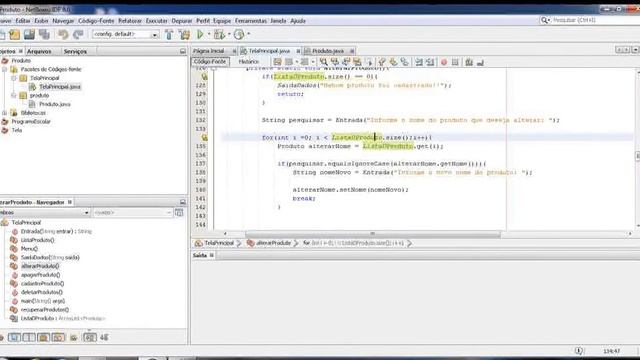
Task: Collapse the Pacotes de Códigos-fonte node
Action: [4, 69]
